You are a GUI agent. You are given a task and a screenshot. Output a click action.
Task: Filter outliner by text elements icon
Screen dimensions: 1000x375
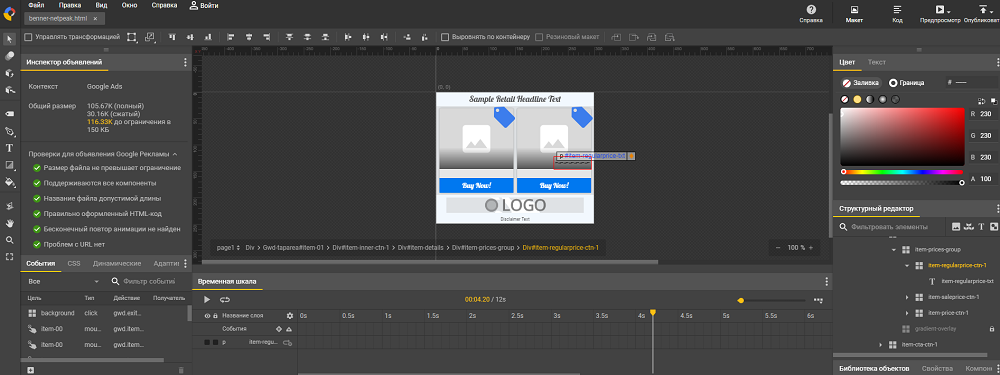981,226
